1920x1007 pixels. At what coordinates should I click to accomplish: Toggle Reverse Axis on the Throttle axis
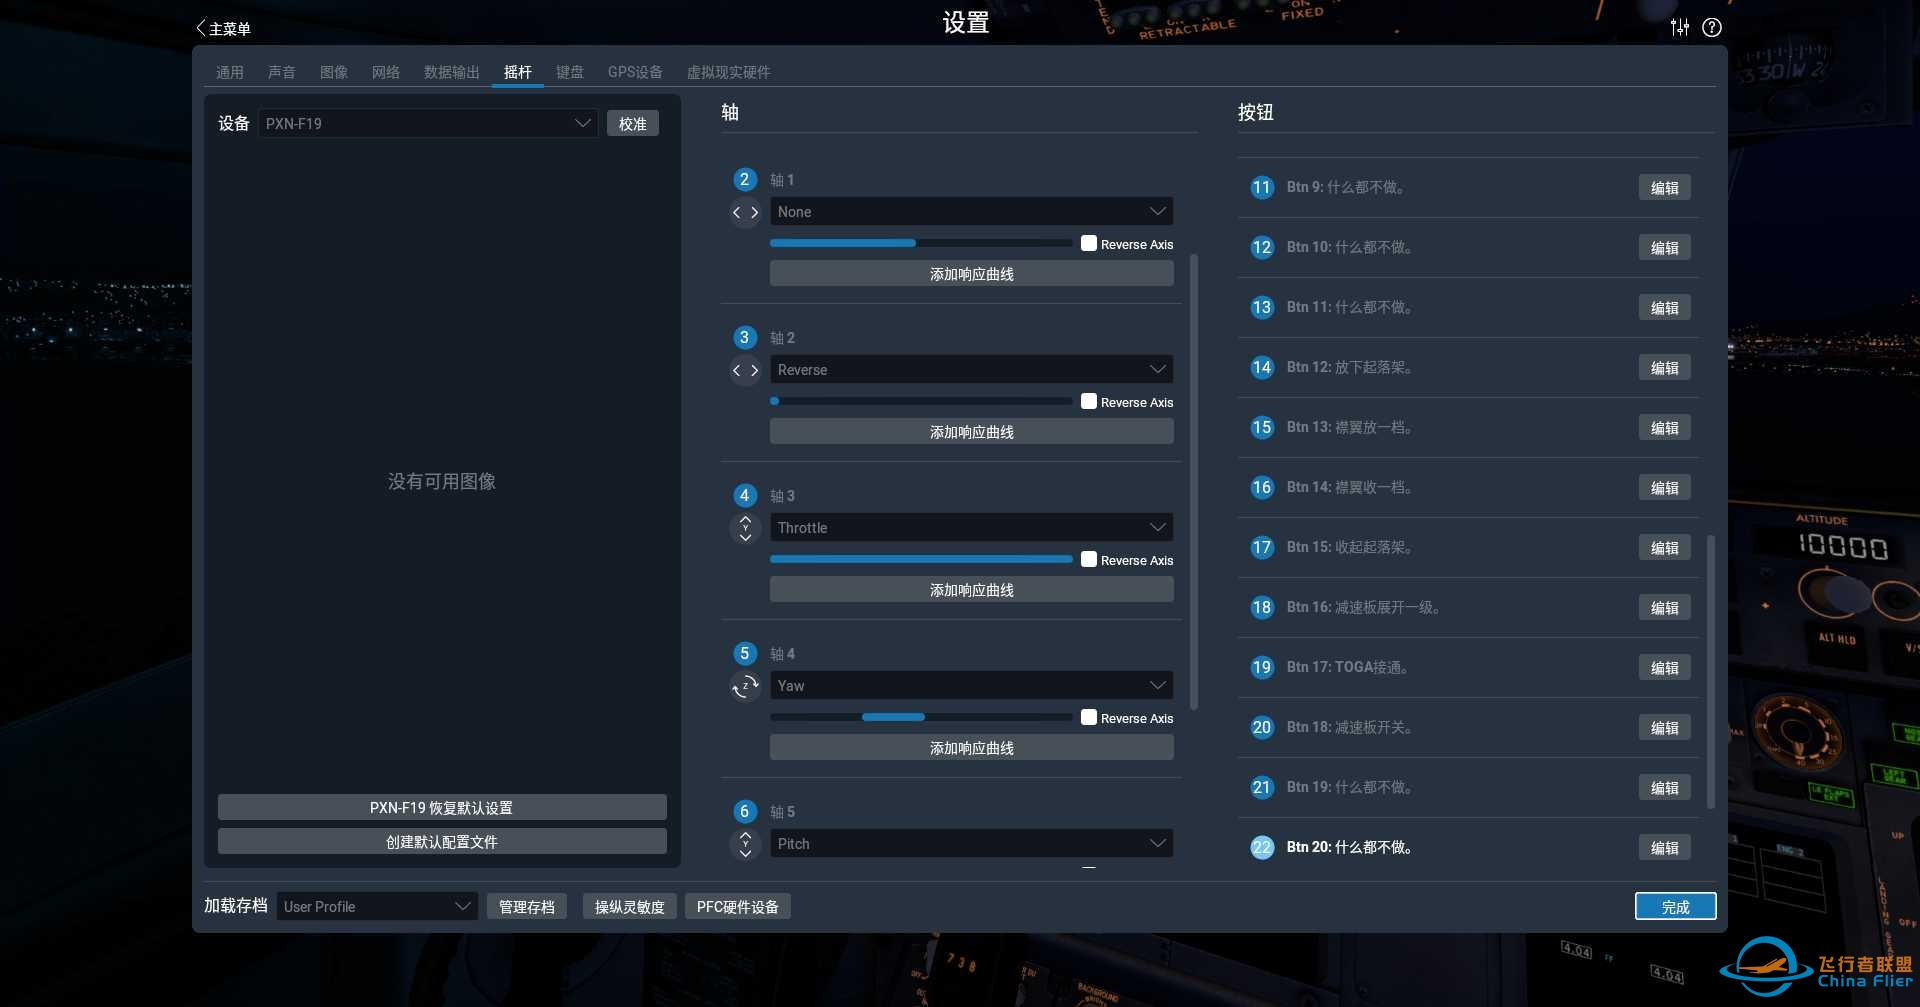(1088, 559)
